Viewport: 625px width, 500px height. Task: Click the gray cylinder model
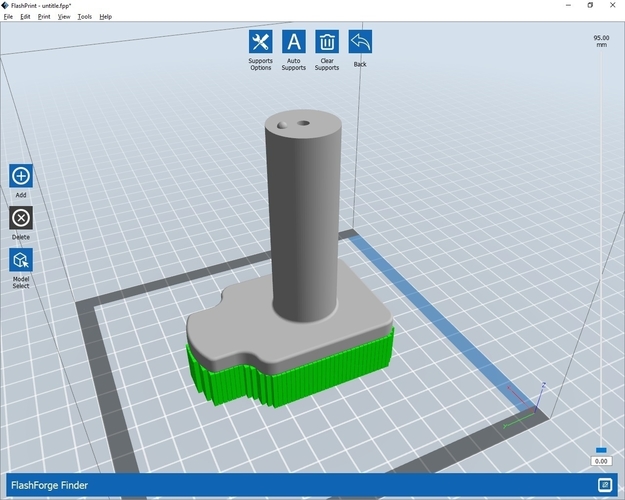[x=304, y=215]
